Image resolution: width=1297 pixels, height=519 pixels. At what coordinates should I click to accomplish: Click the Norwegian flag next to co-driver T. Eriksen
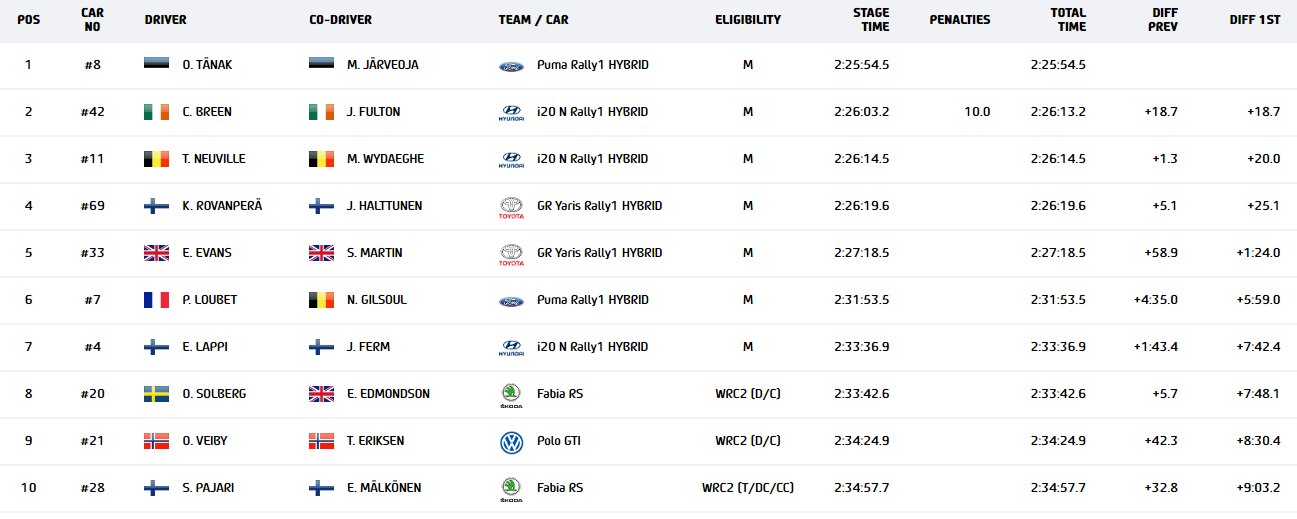point(321,441)
